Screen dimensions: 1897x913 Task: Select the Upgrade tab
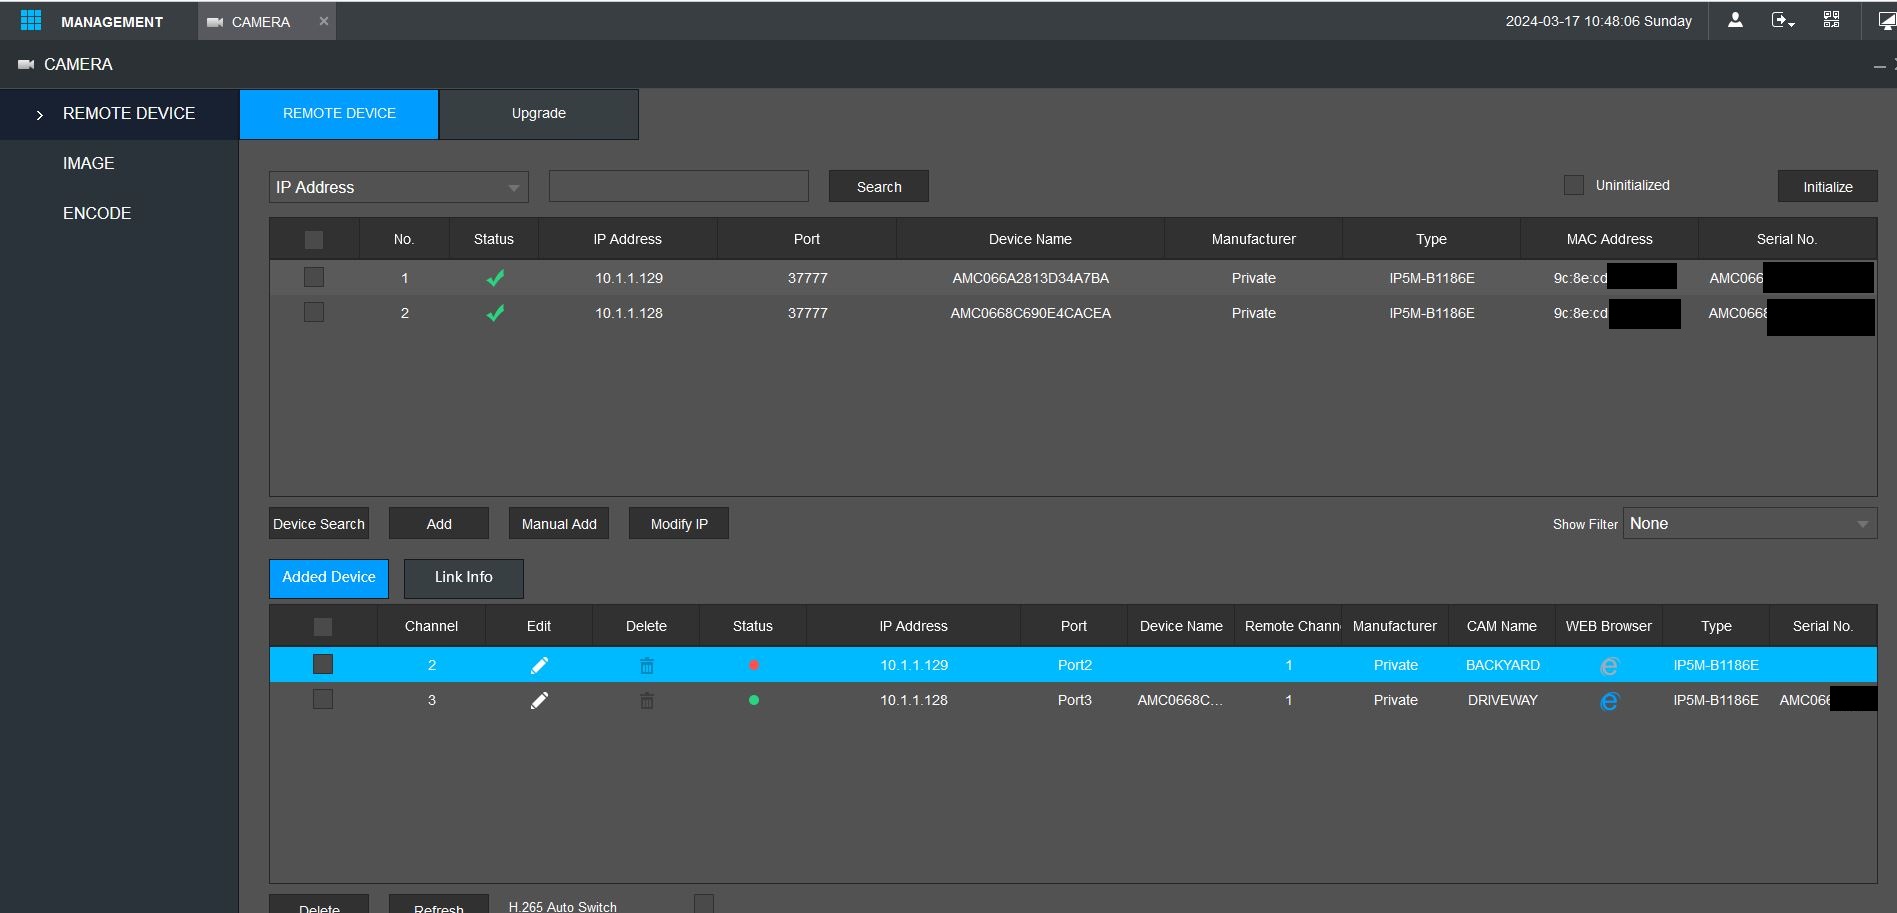click(539, 114)
